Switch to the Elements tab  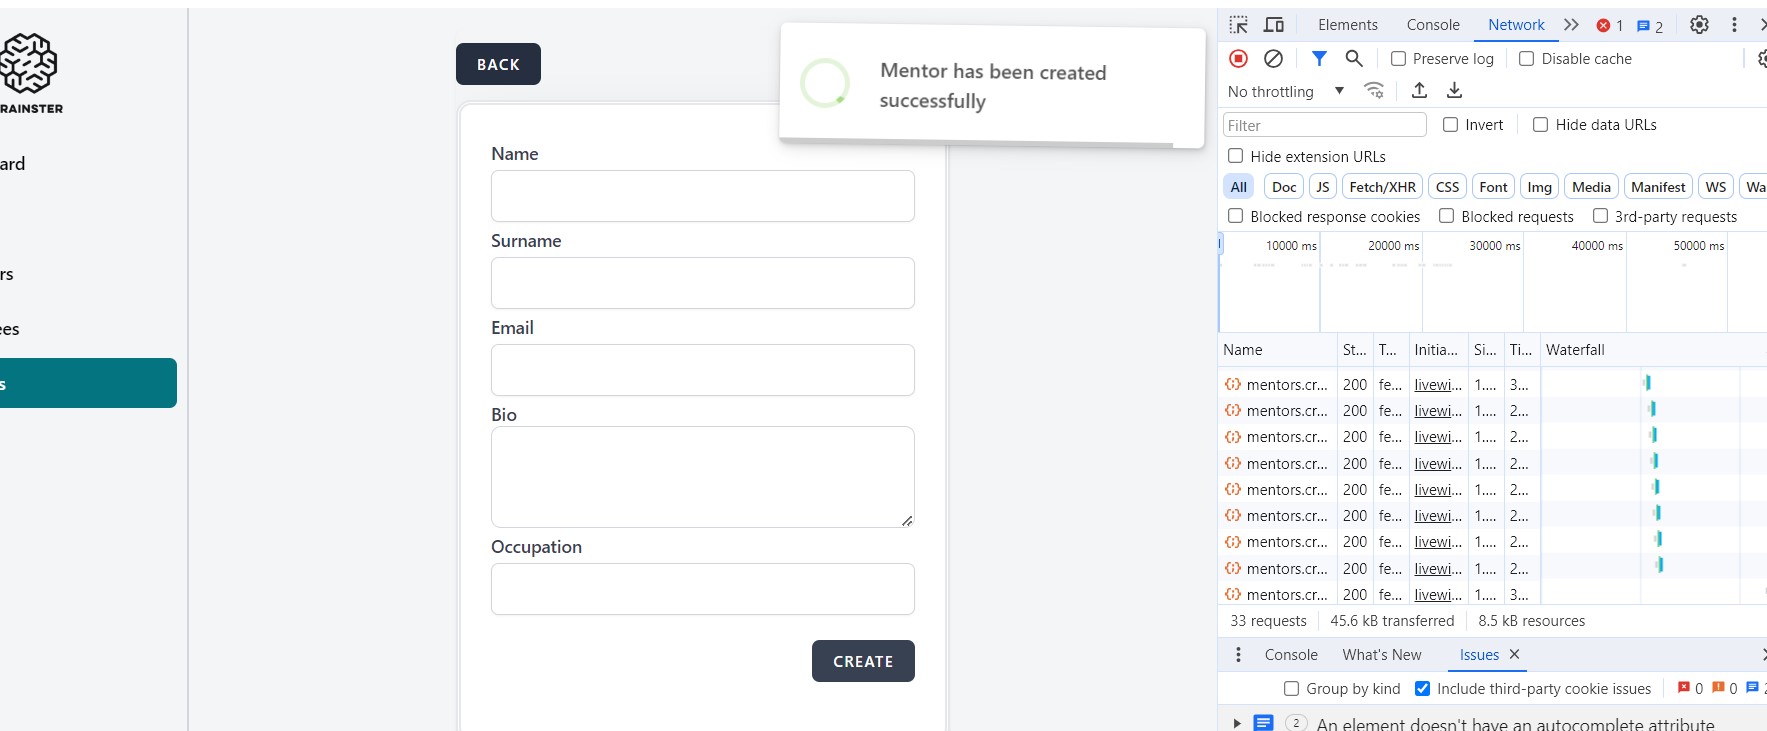[1347, 25]
